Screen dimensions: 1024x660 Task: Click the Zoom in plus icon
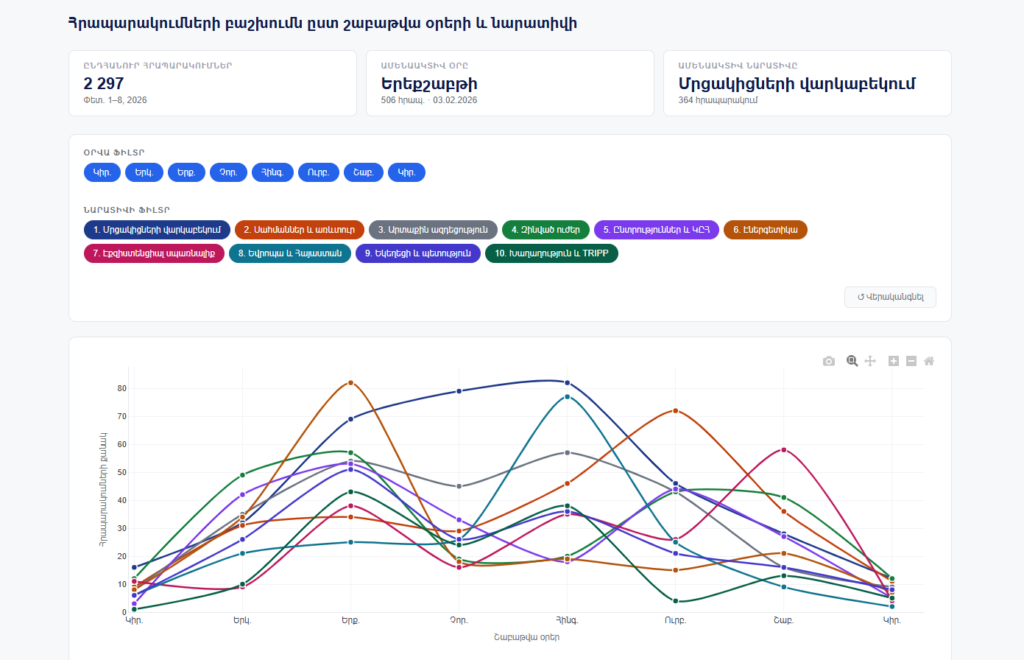click(x=894, y=361)
